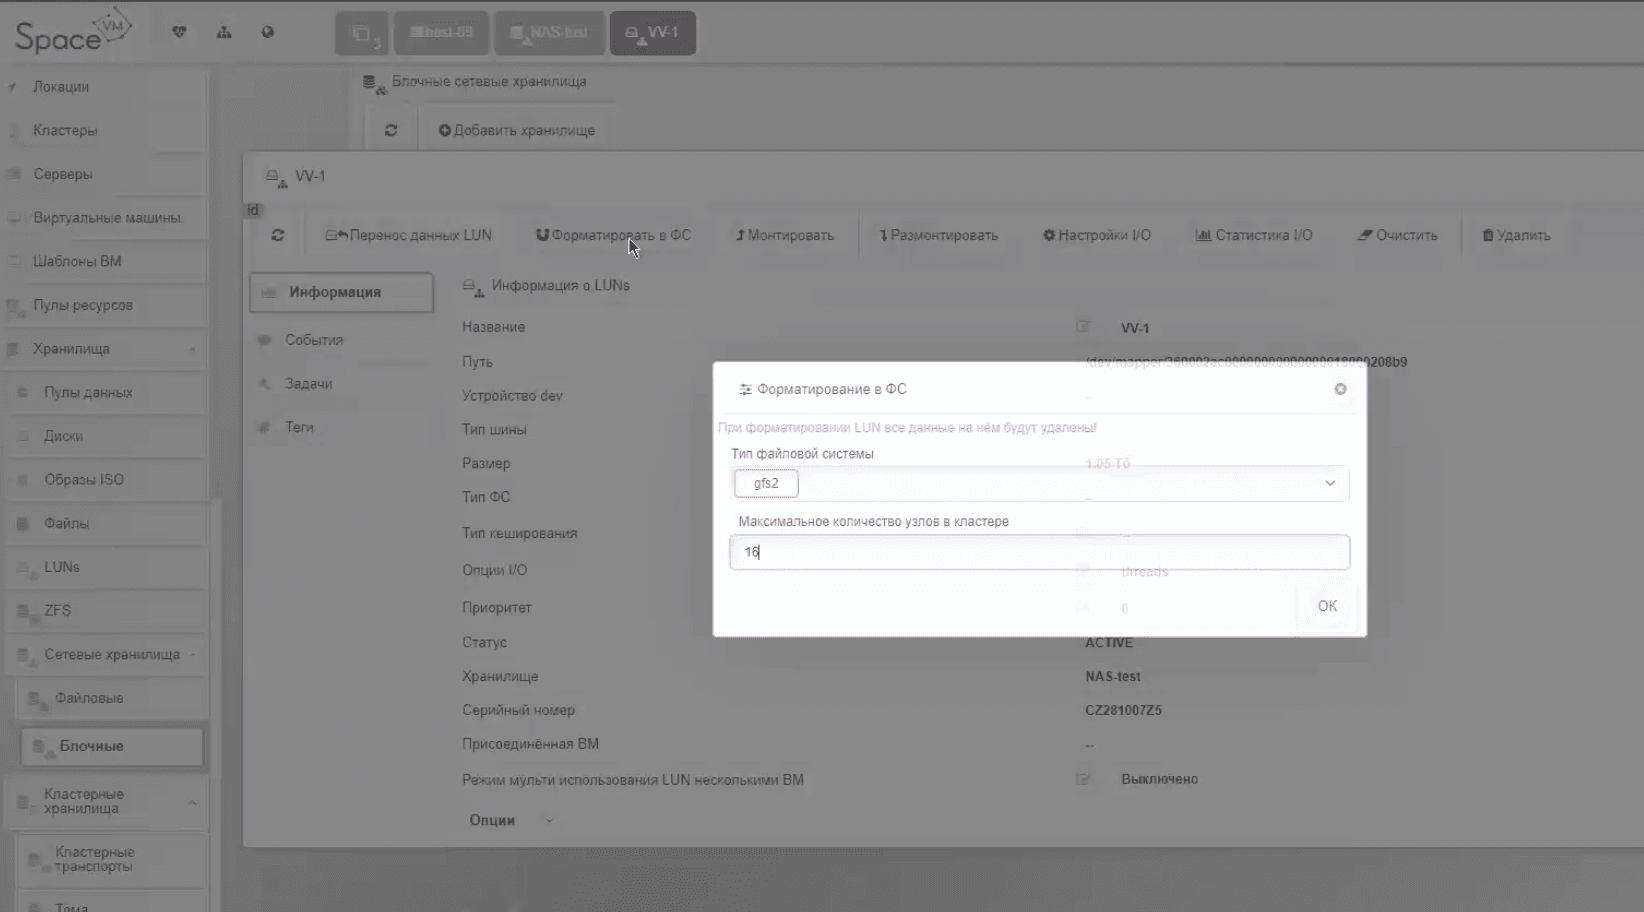Open the windows counter icon in header
1644x912 pixels.
363,33
